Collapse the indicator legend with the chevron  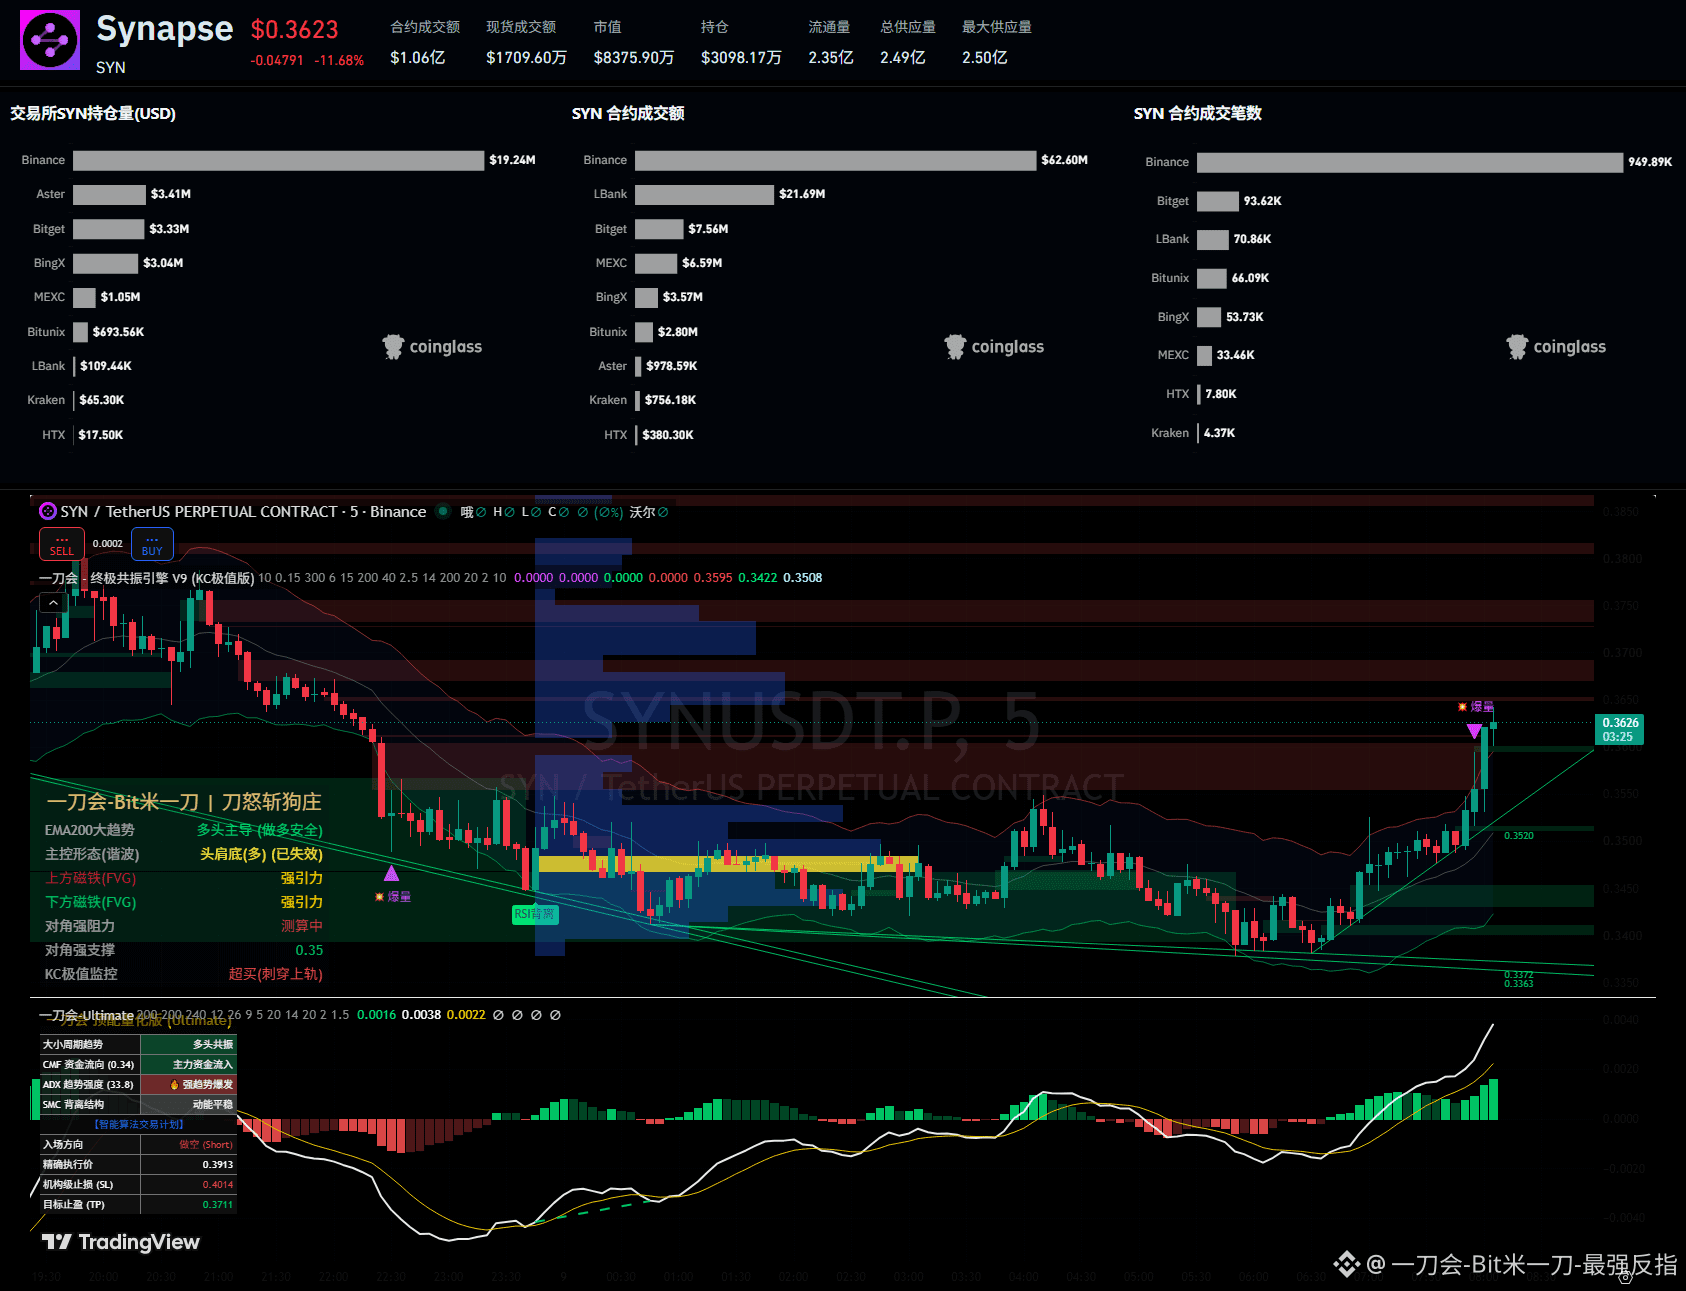point(53,602)
